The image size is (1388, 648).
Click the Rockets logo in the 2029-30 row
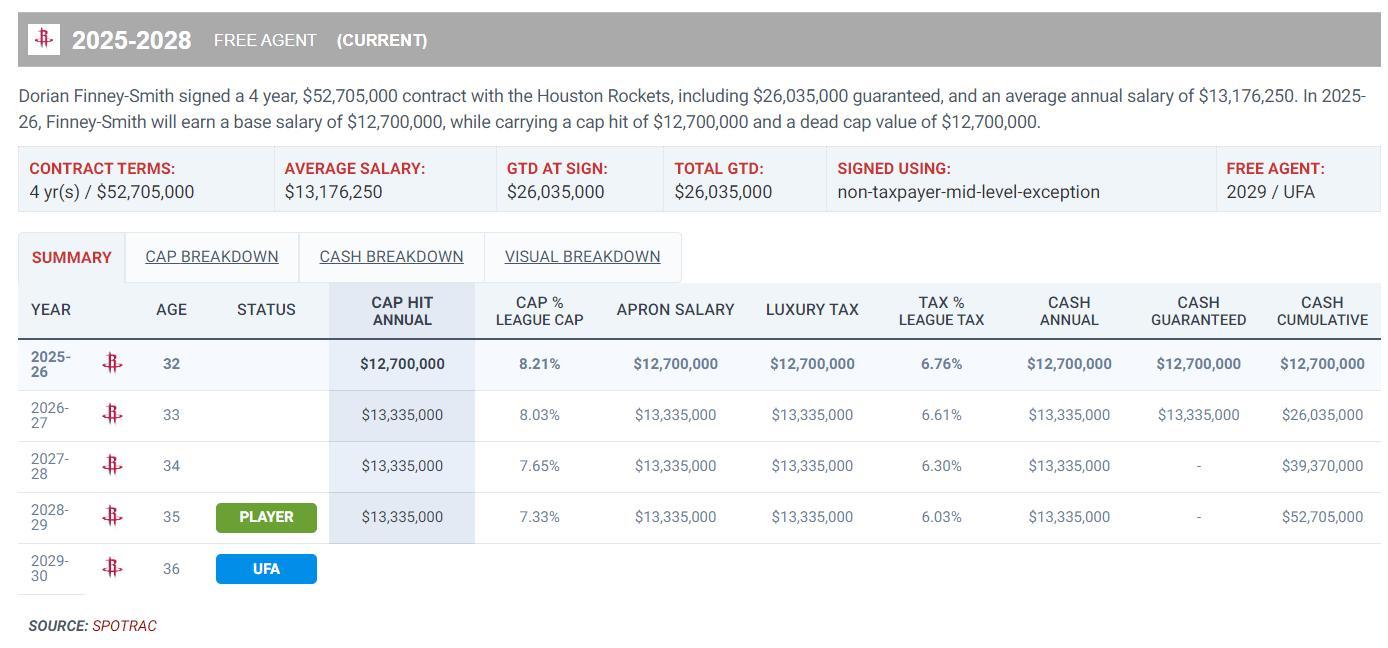112,568
